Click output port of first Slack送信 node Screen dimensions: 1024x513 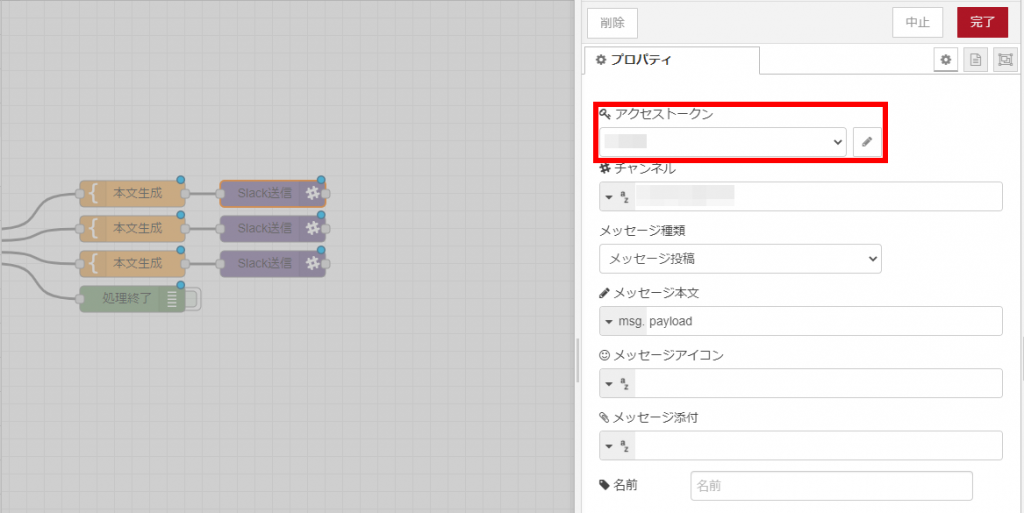coord(326,194)
